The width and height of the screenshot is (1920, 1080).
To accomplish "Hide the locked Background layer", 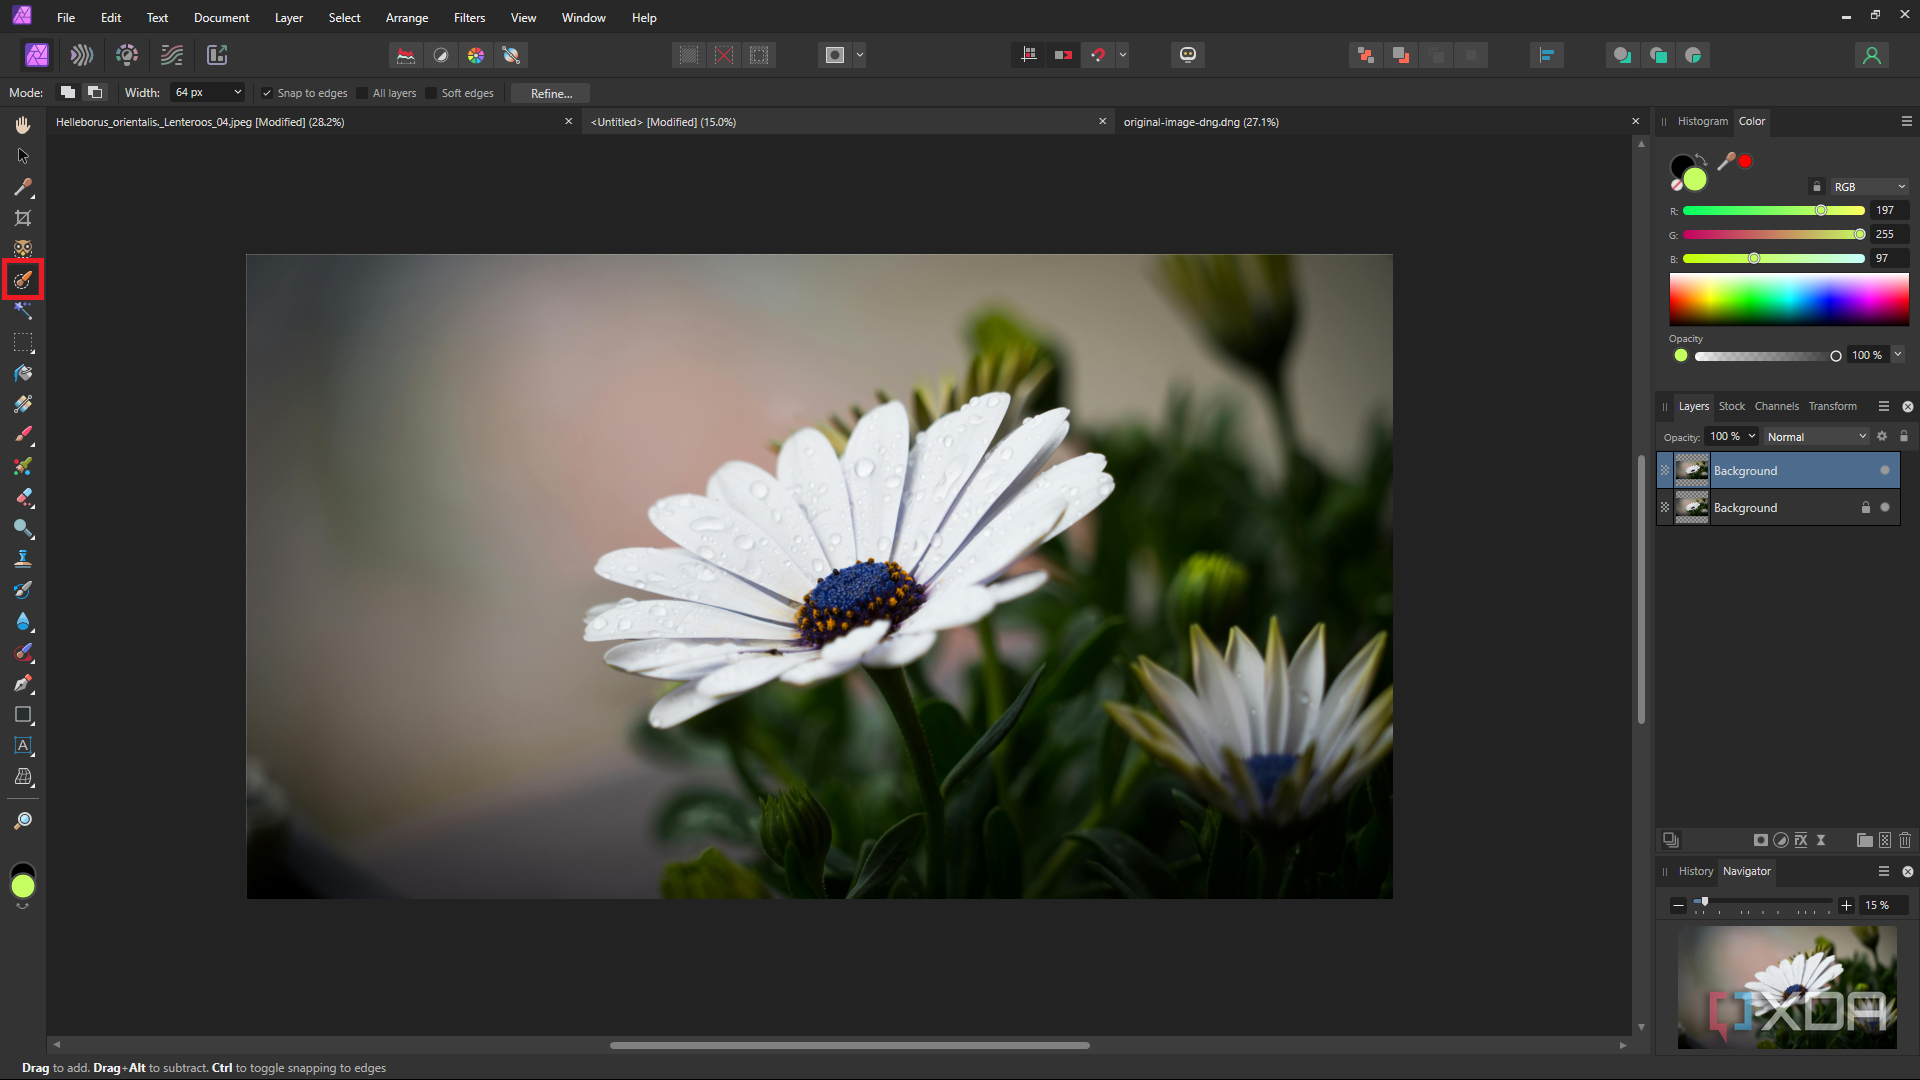I will pos(1885,508).
